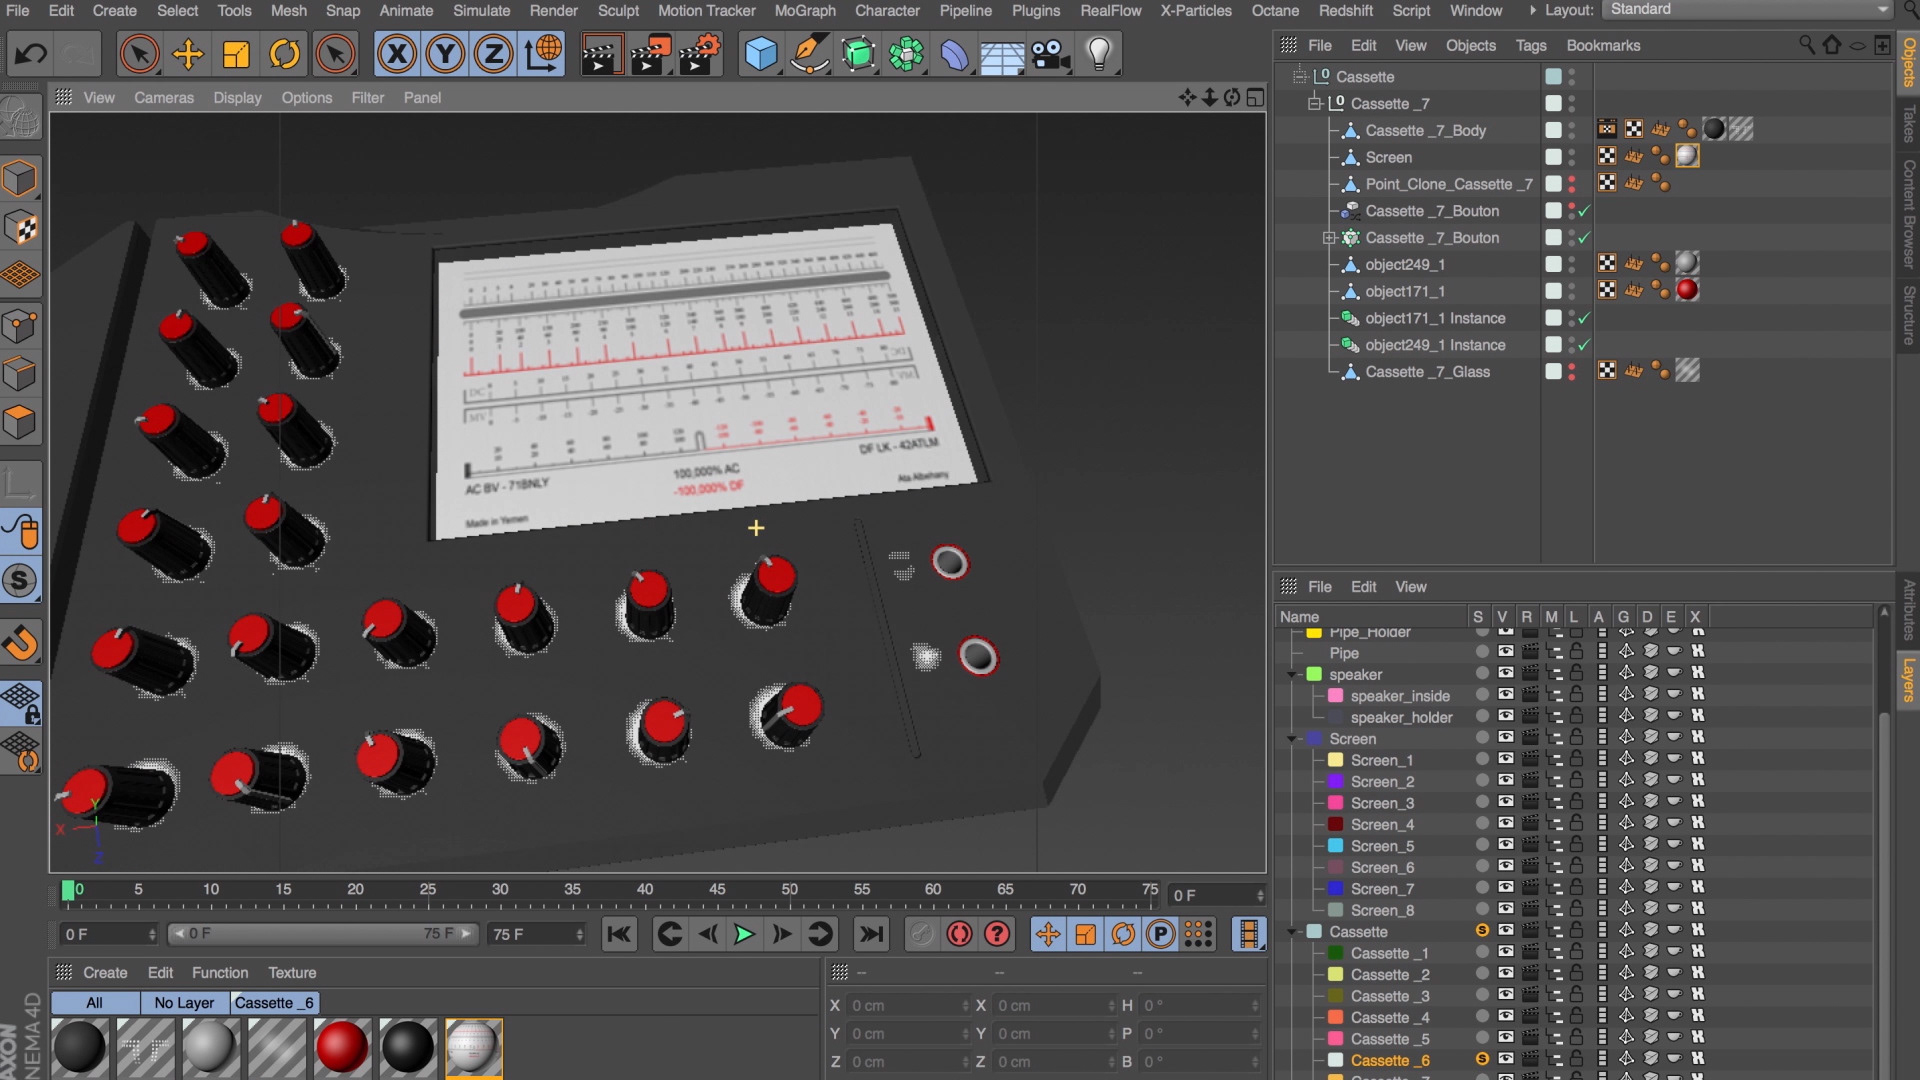Click the No Layer material filter
1920x1080 pixels.
184,1003
